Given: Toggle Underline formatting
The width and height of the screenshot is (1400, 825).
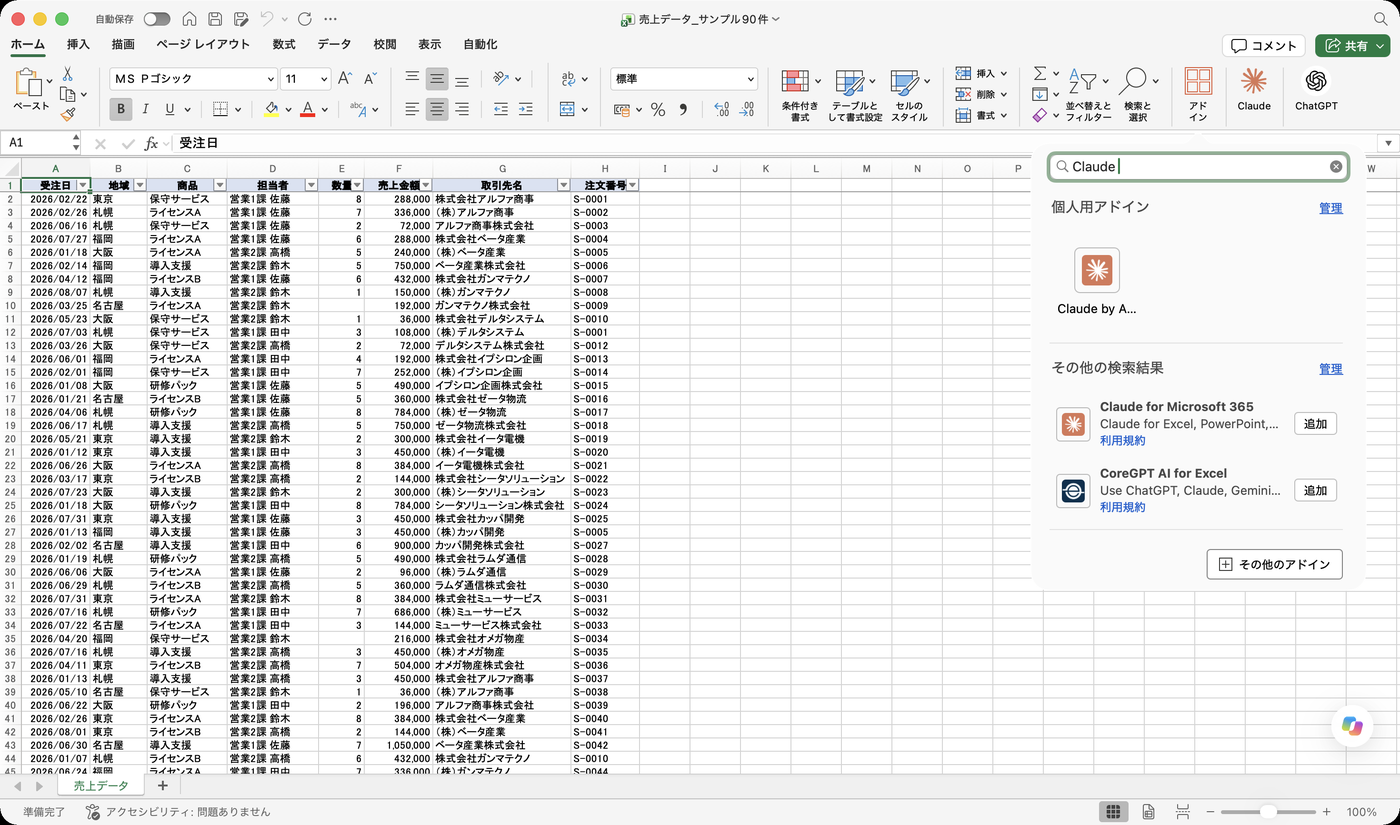Looking at the screenshot, I should tap(170, 109).
